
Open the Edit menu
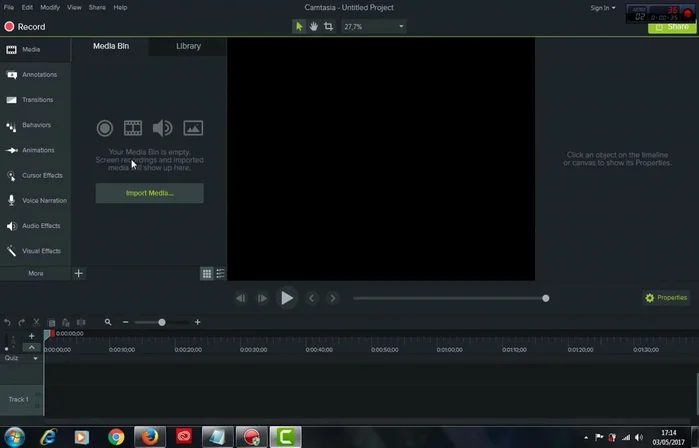coord(27,8)
